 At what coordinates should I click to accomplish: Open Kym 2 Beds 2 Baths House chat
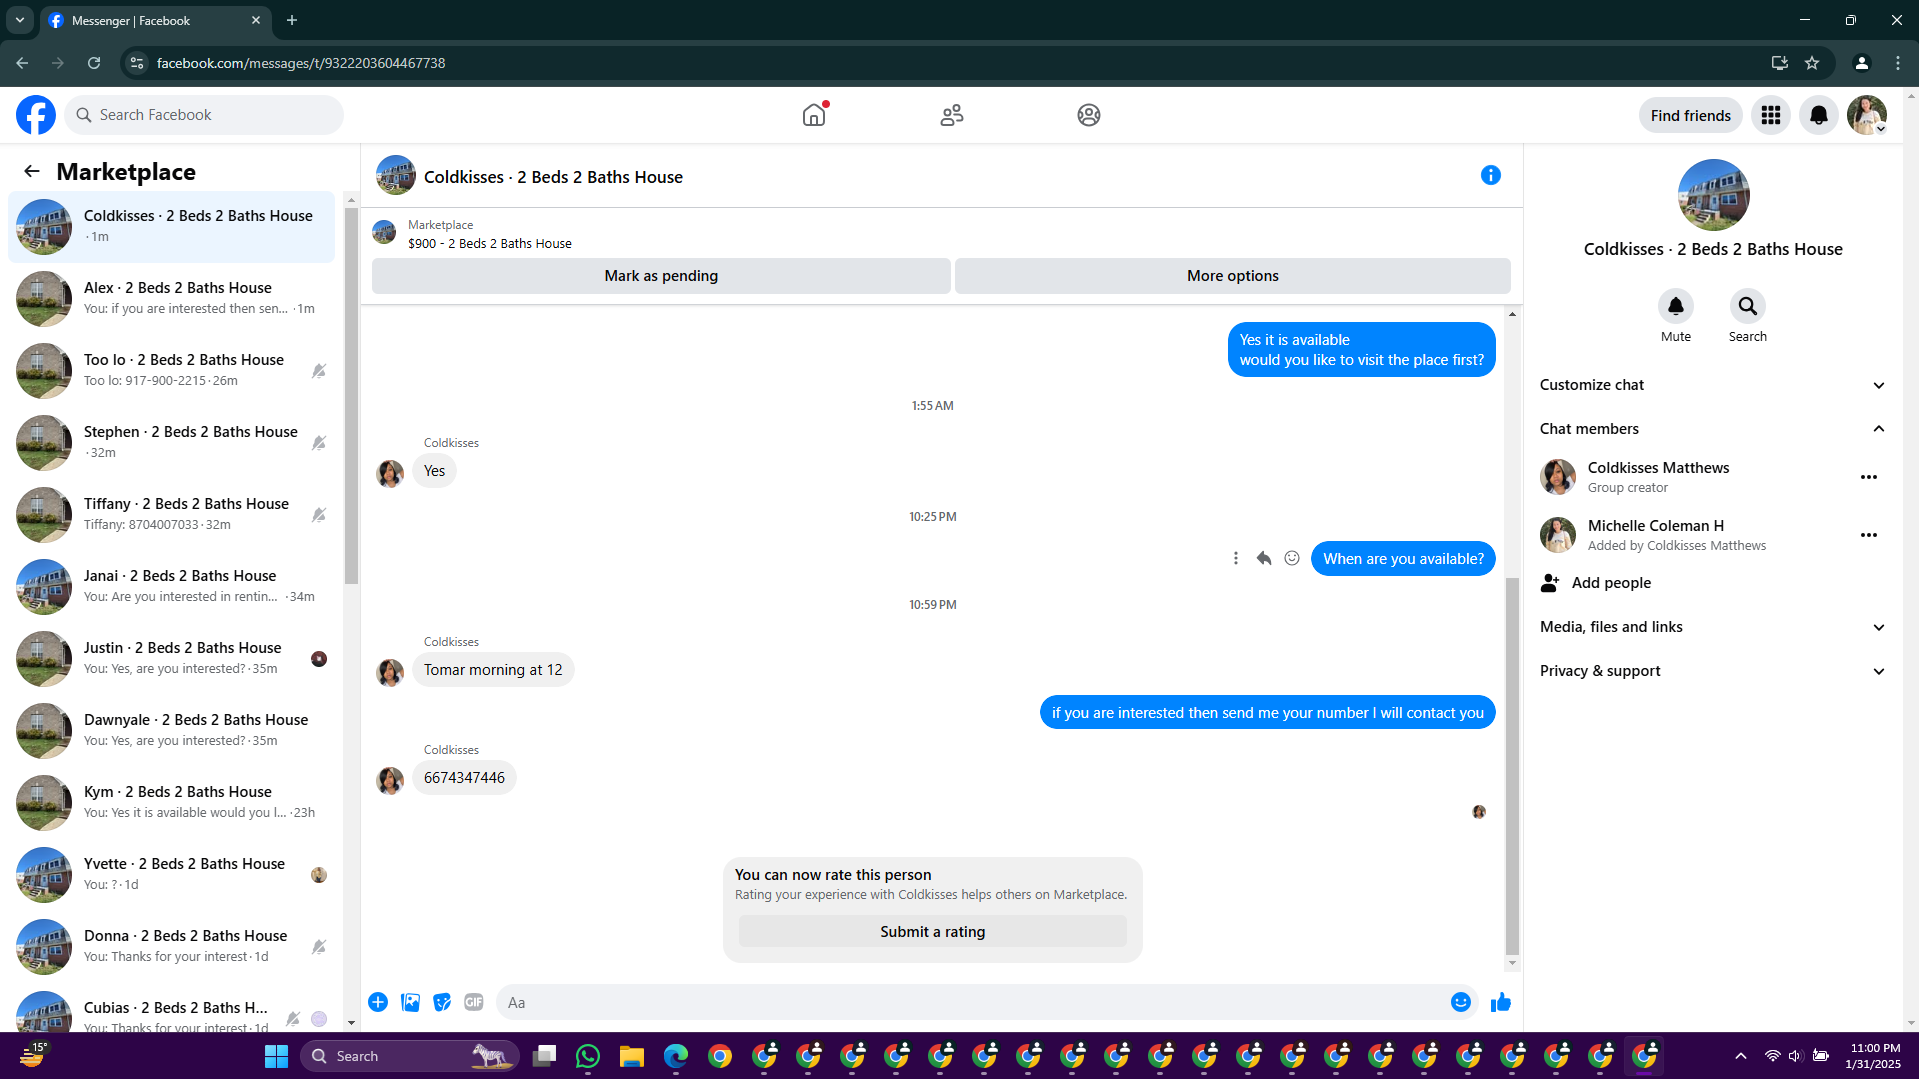point(171,803)
